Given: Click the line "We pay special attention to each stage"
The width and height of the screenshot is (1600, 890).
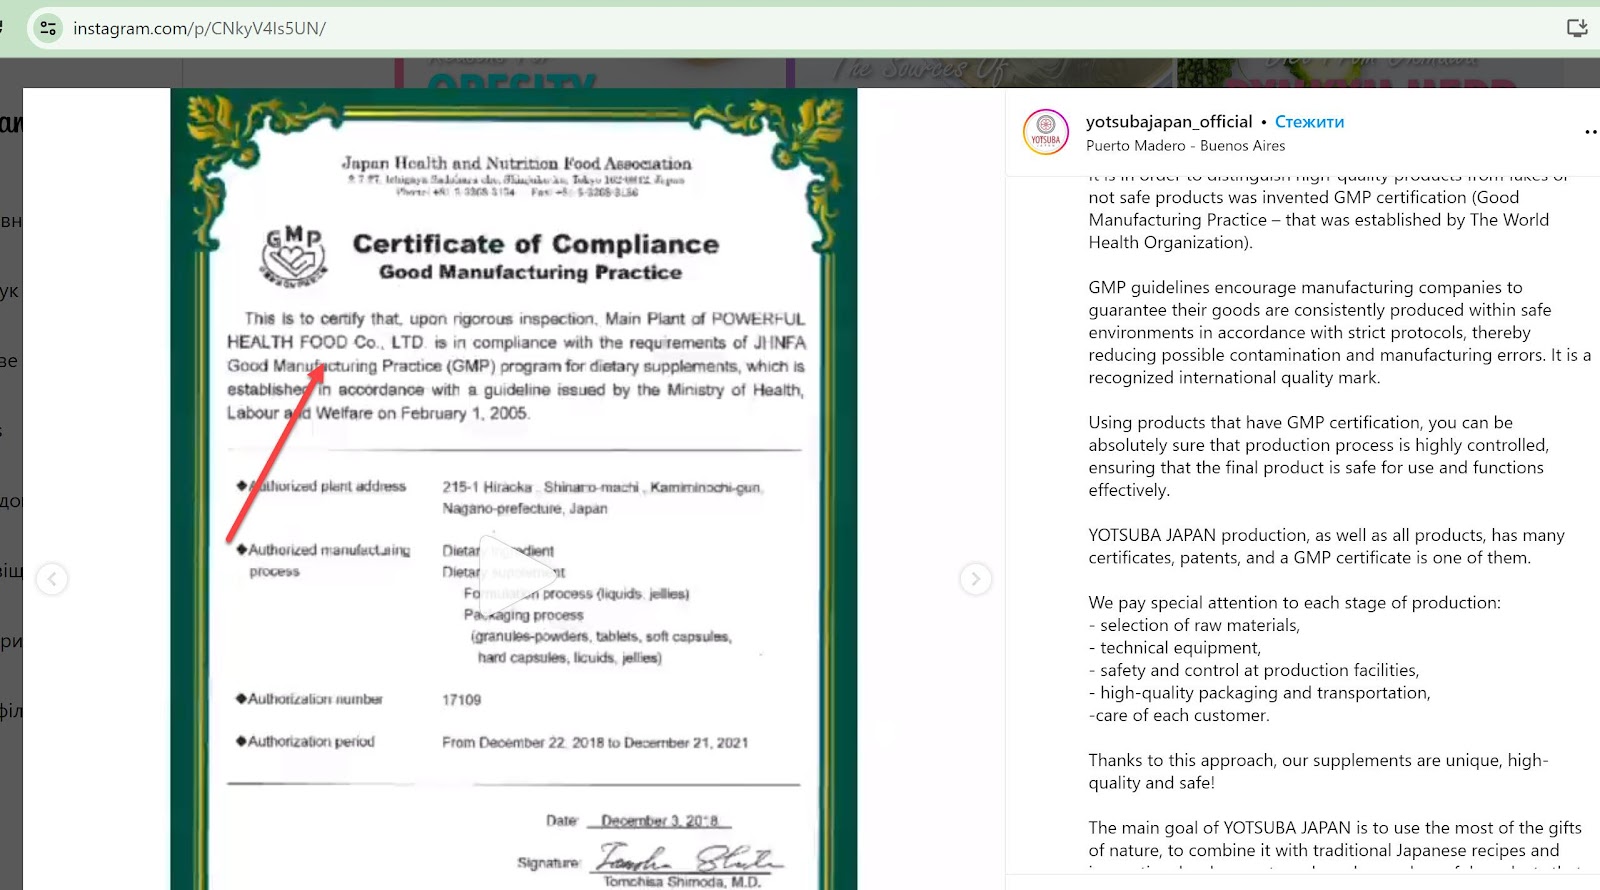Looking at the screenshot, I should tap(1294, 603).
